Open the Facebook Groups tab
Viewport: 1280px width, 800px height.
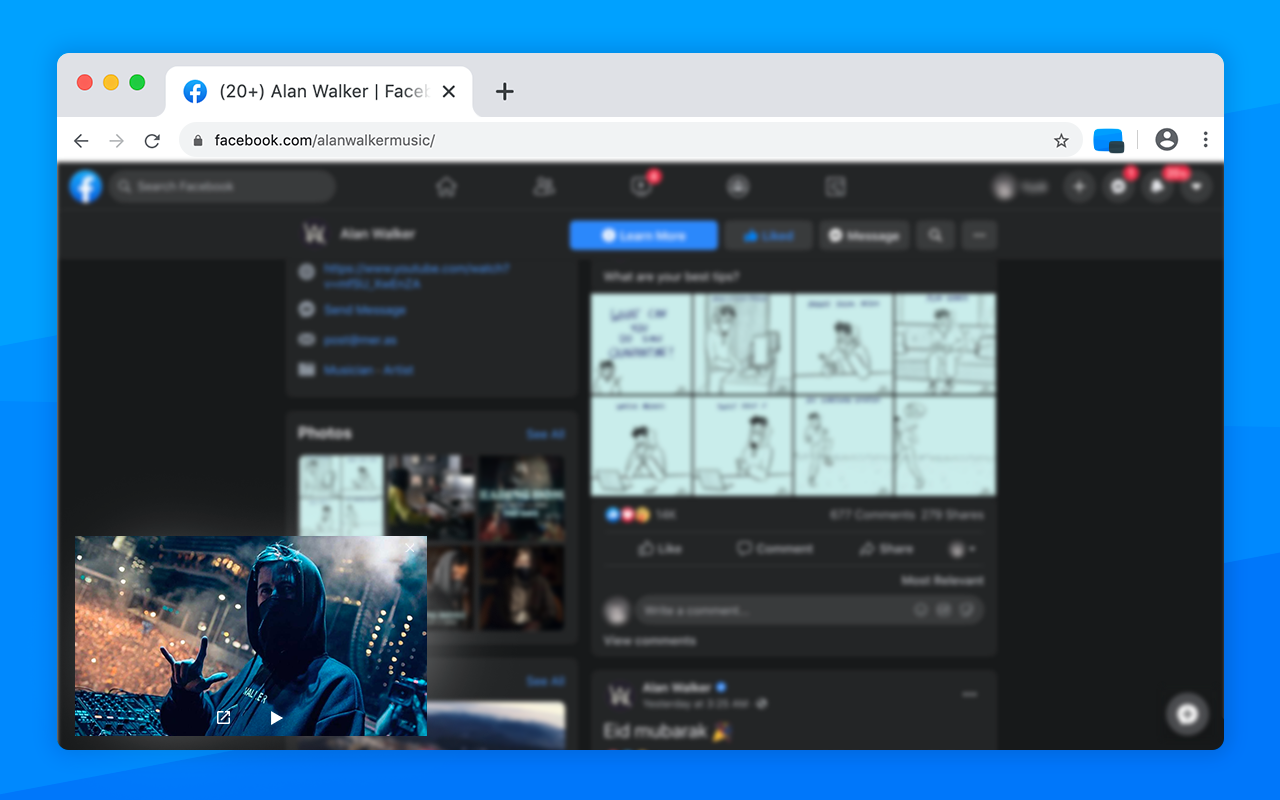738,186
